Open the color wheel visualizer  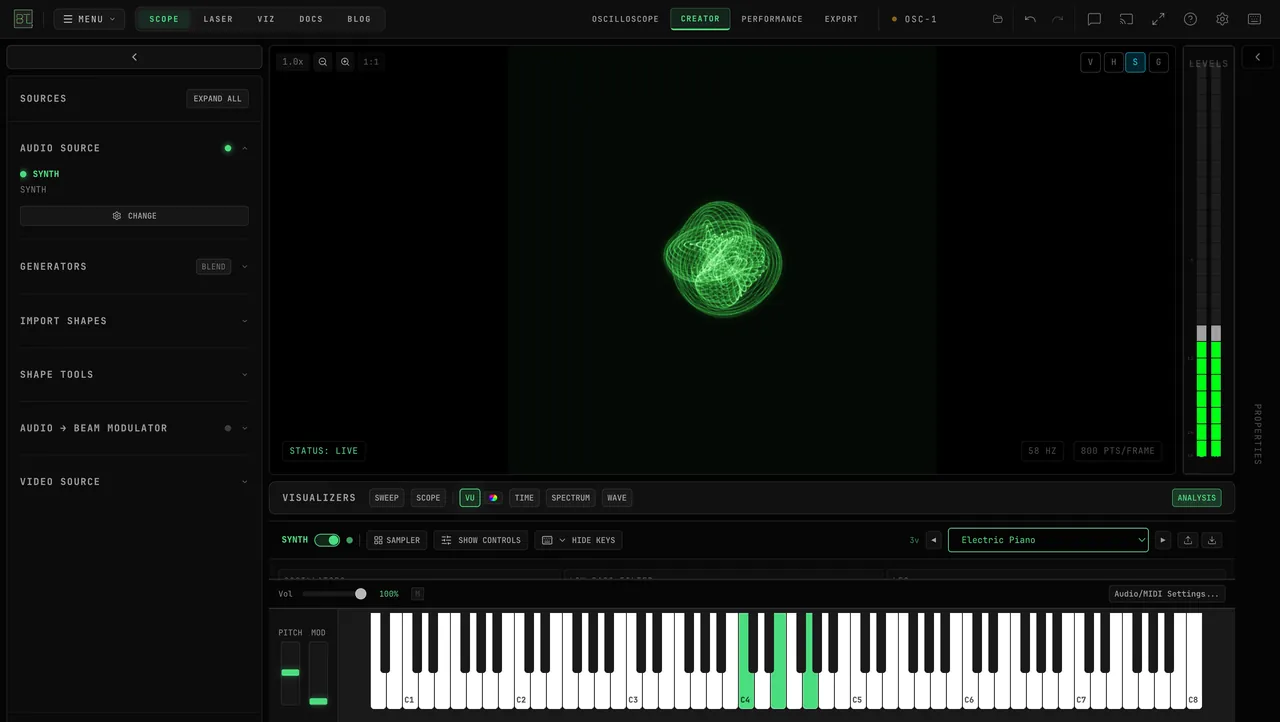[493, 498]
